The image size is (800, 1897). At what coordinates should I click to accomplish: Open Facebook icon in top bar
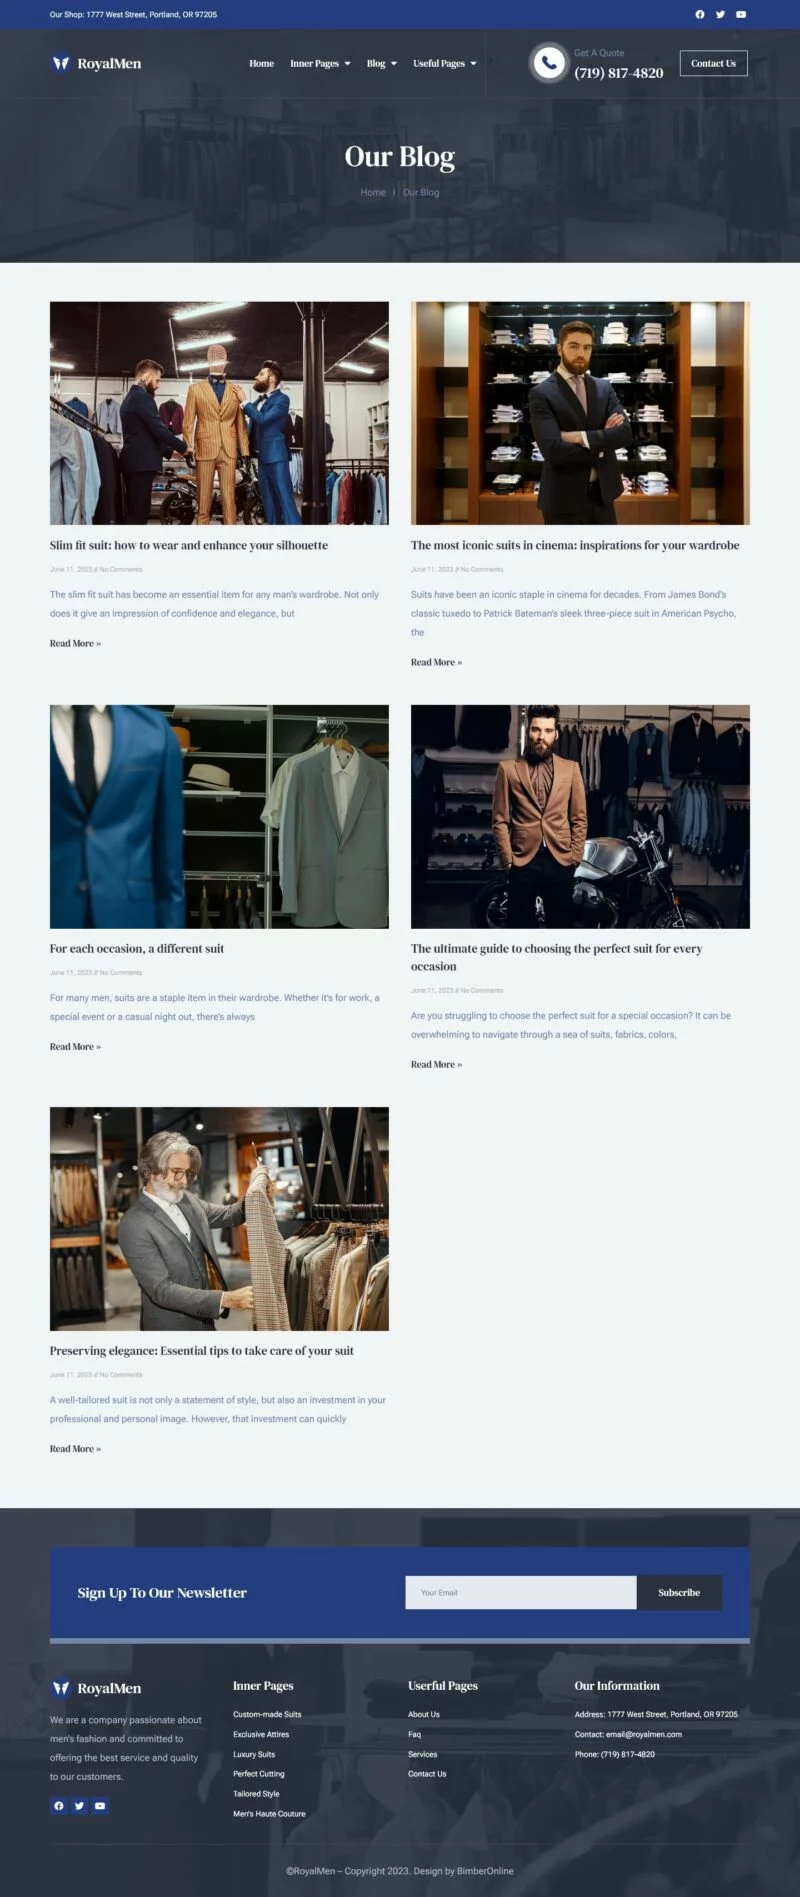click(700, 14)
